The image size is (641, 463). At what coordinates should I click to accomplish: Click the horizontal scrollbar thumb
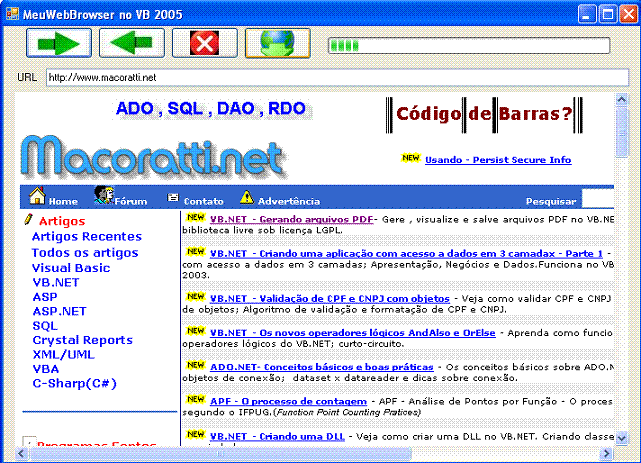click(x=221, y=453)
